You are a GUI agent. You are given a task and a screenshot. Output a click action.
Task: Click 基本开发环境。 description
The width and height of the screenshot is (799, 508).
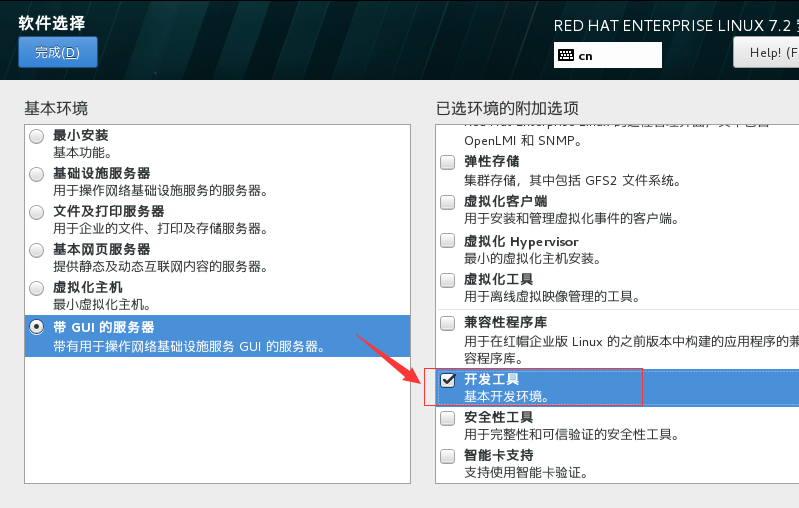[x=507, y=396]
